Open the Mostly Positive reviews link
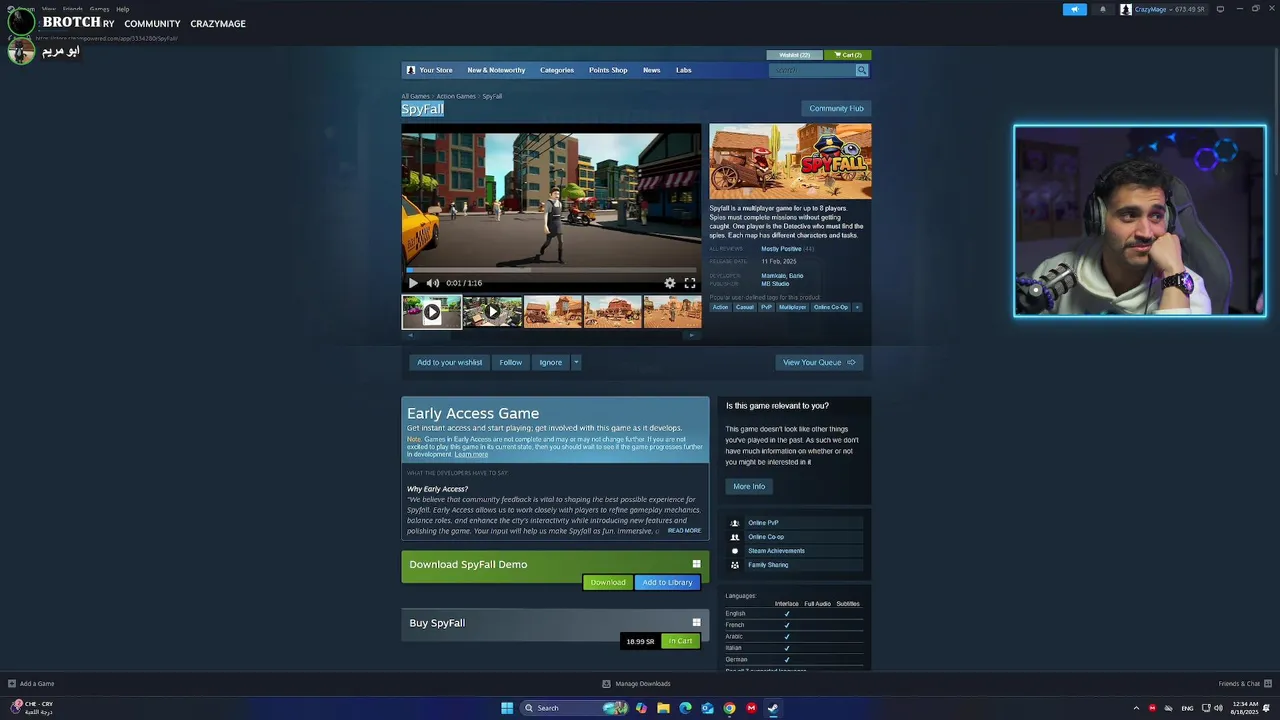The width and height of the screenshot is (1280, 720). click(781, 249)
